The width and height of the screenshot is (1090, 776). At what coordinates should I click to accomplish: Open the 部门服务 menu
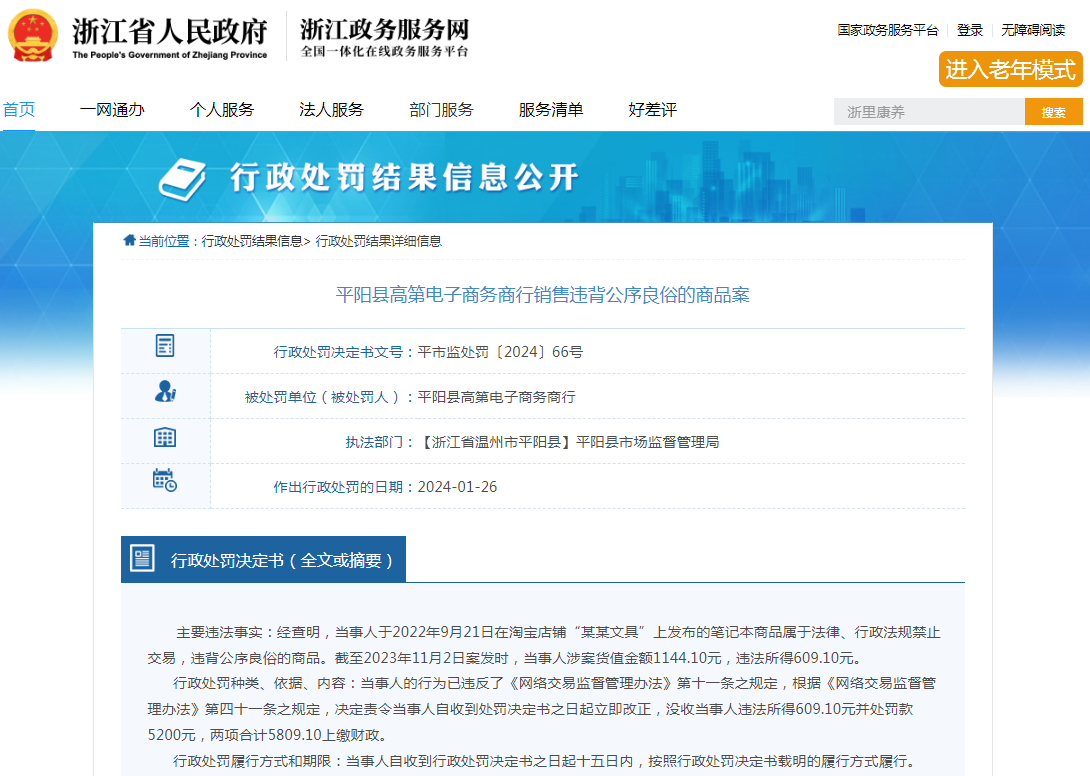pyautogui.click(x=441, y=110)
